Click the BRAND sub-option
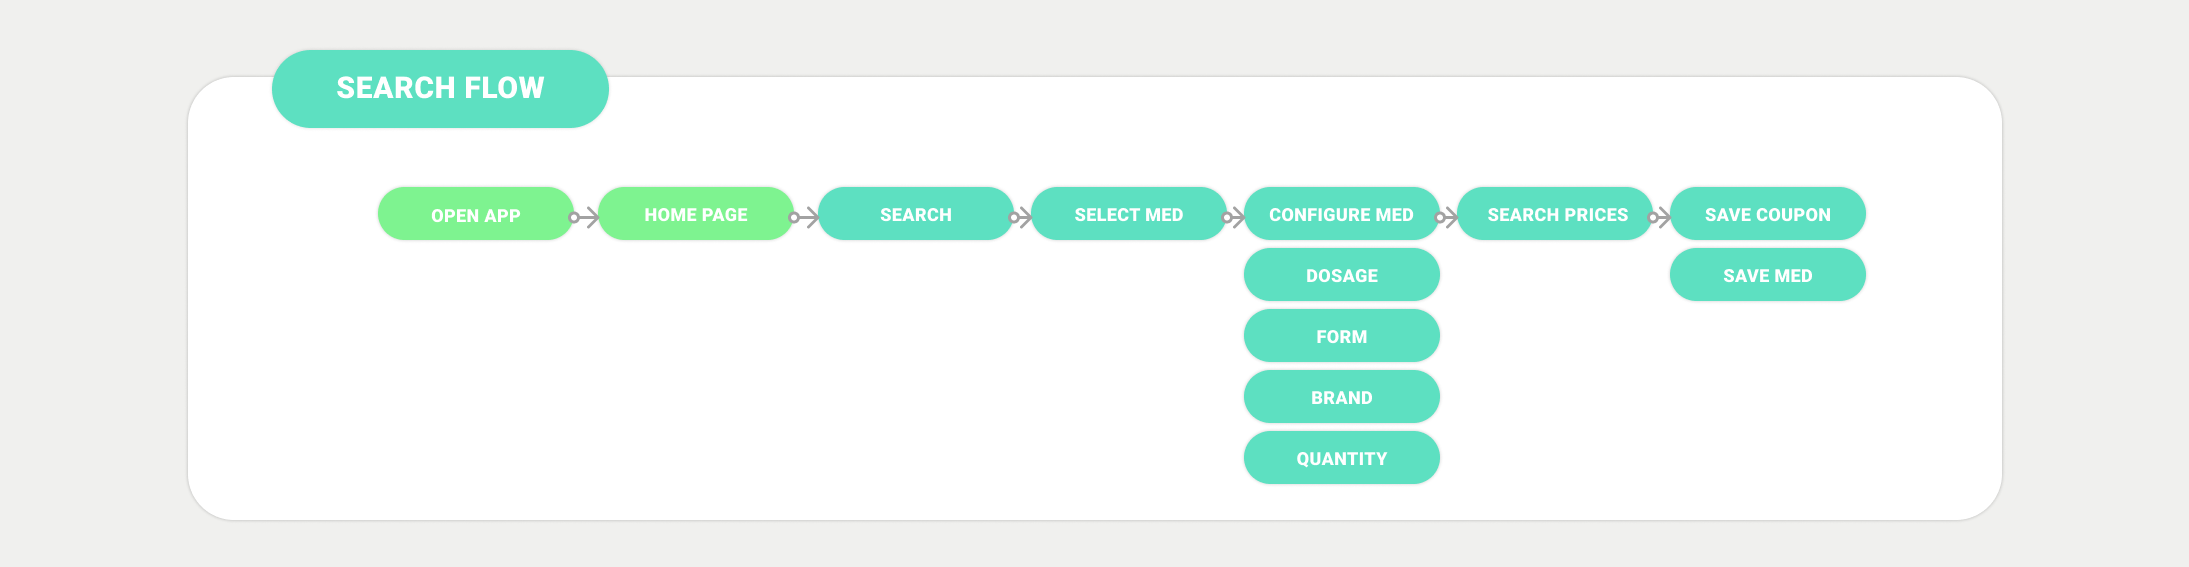The height and width of the screenshot is (567, 2189). pyautogui.click(x=1342, y=397)
